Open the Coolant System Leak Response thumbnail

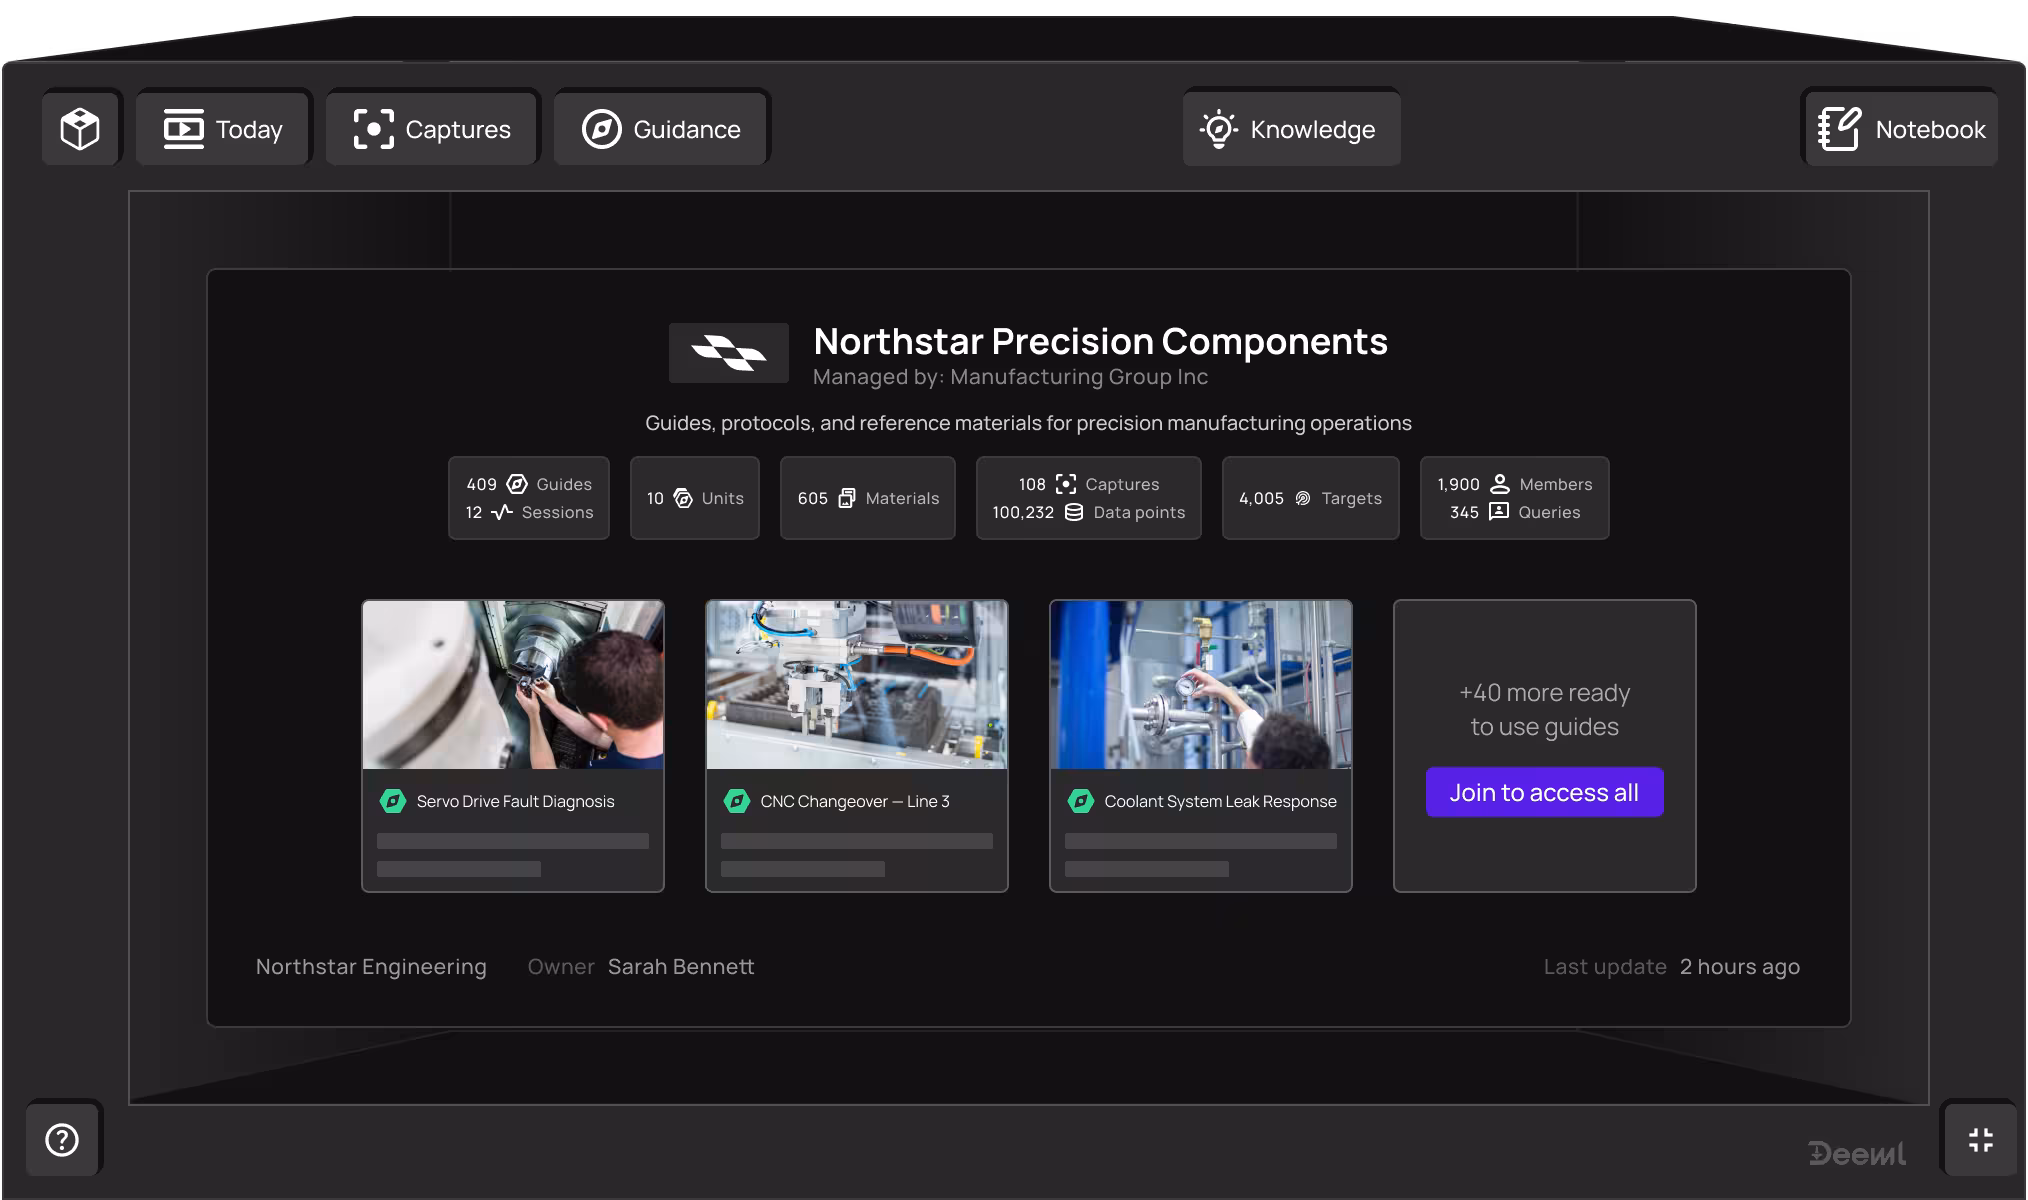1201,685
